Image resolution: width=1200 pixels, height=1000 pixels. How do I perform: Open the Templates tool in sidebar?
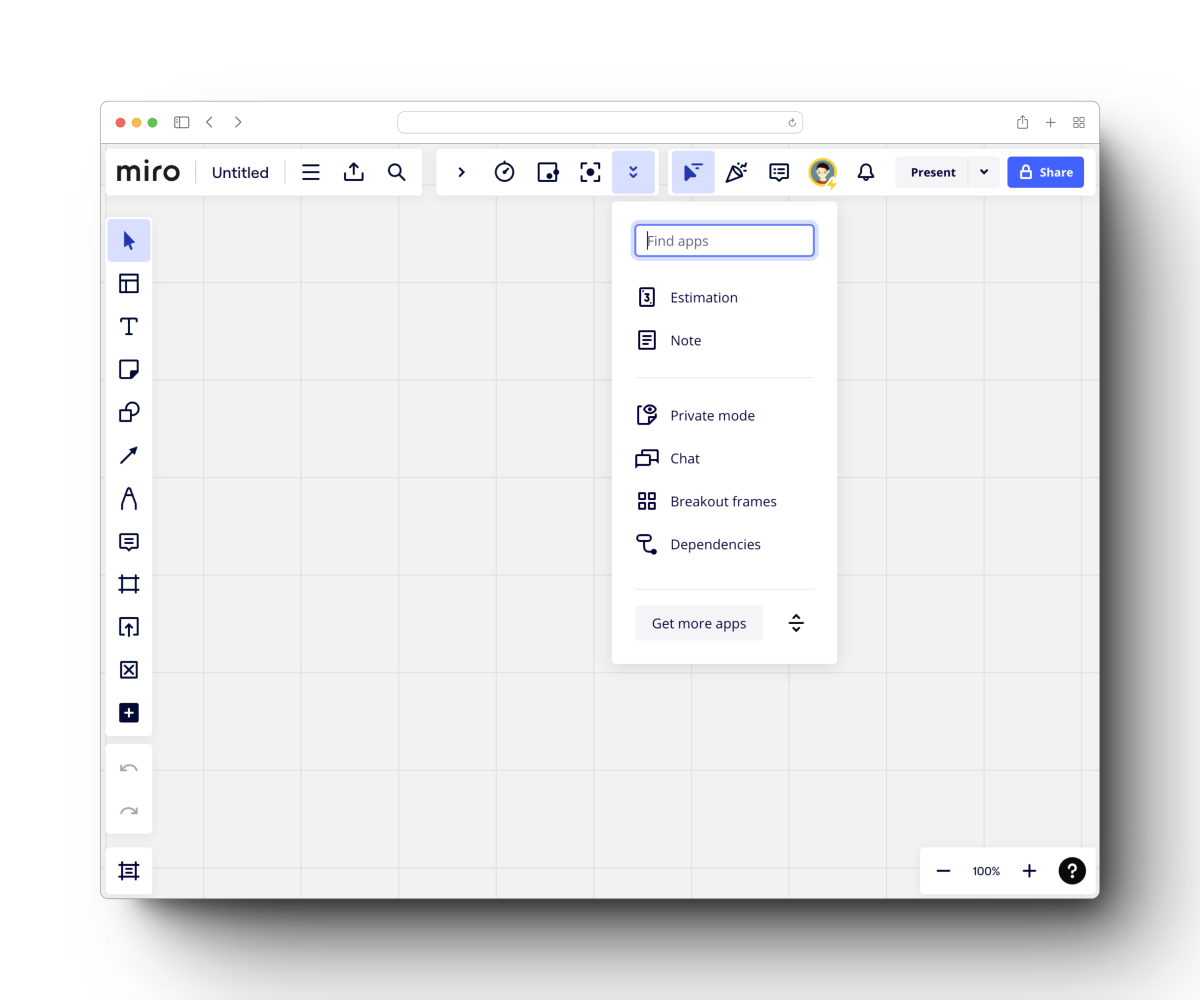[129, 284]
